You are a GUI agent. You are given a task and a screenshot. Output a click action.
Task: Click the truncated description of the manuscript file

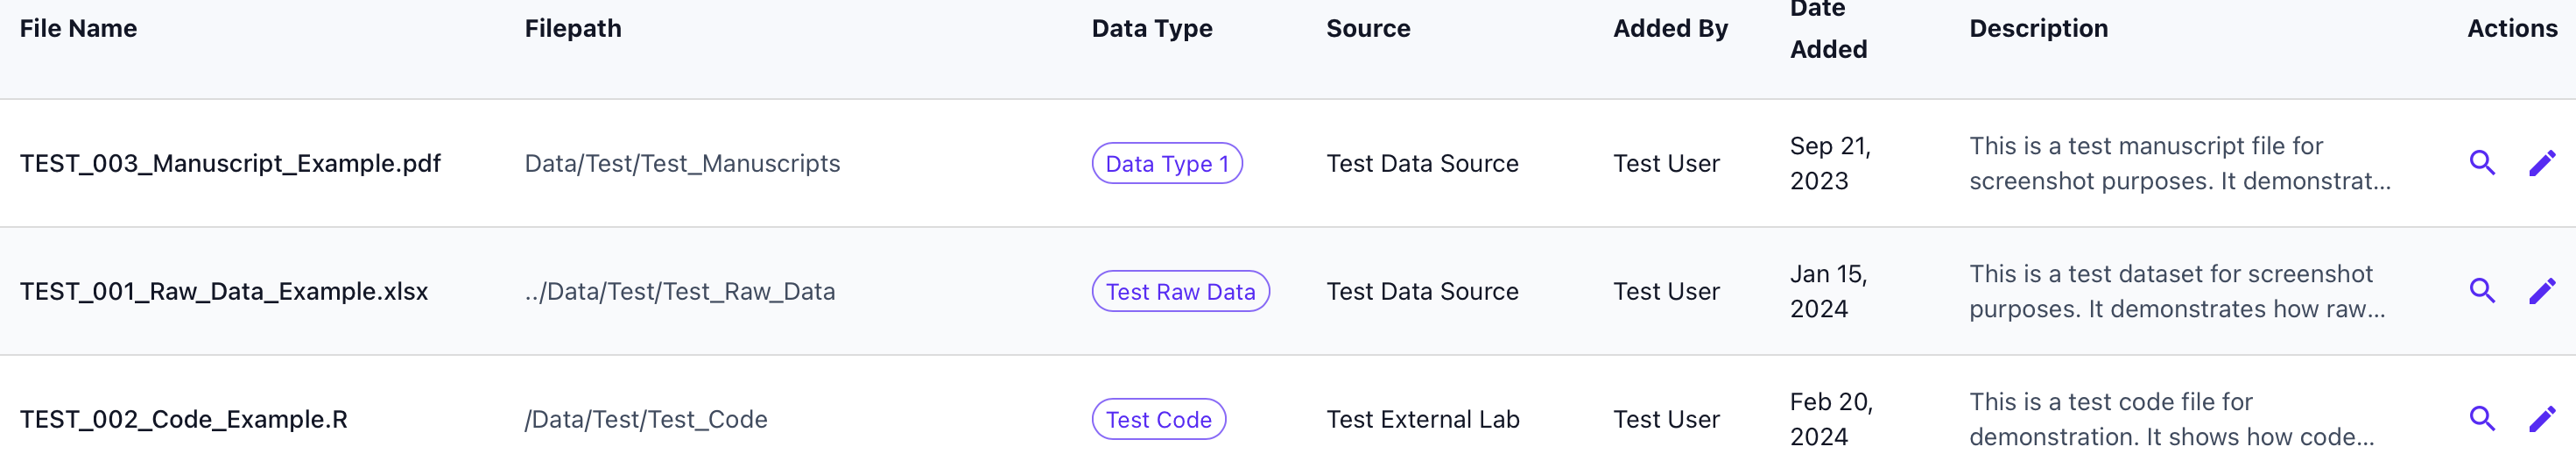[2179, 164]
